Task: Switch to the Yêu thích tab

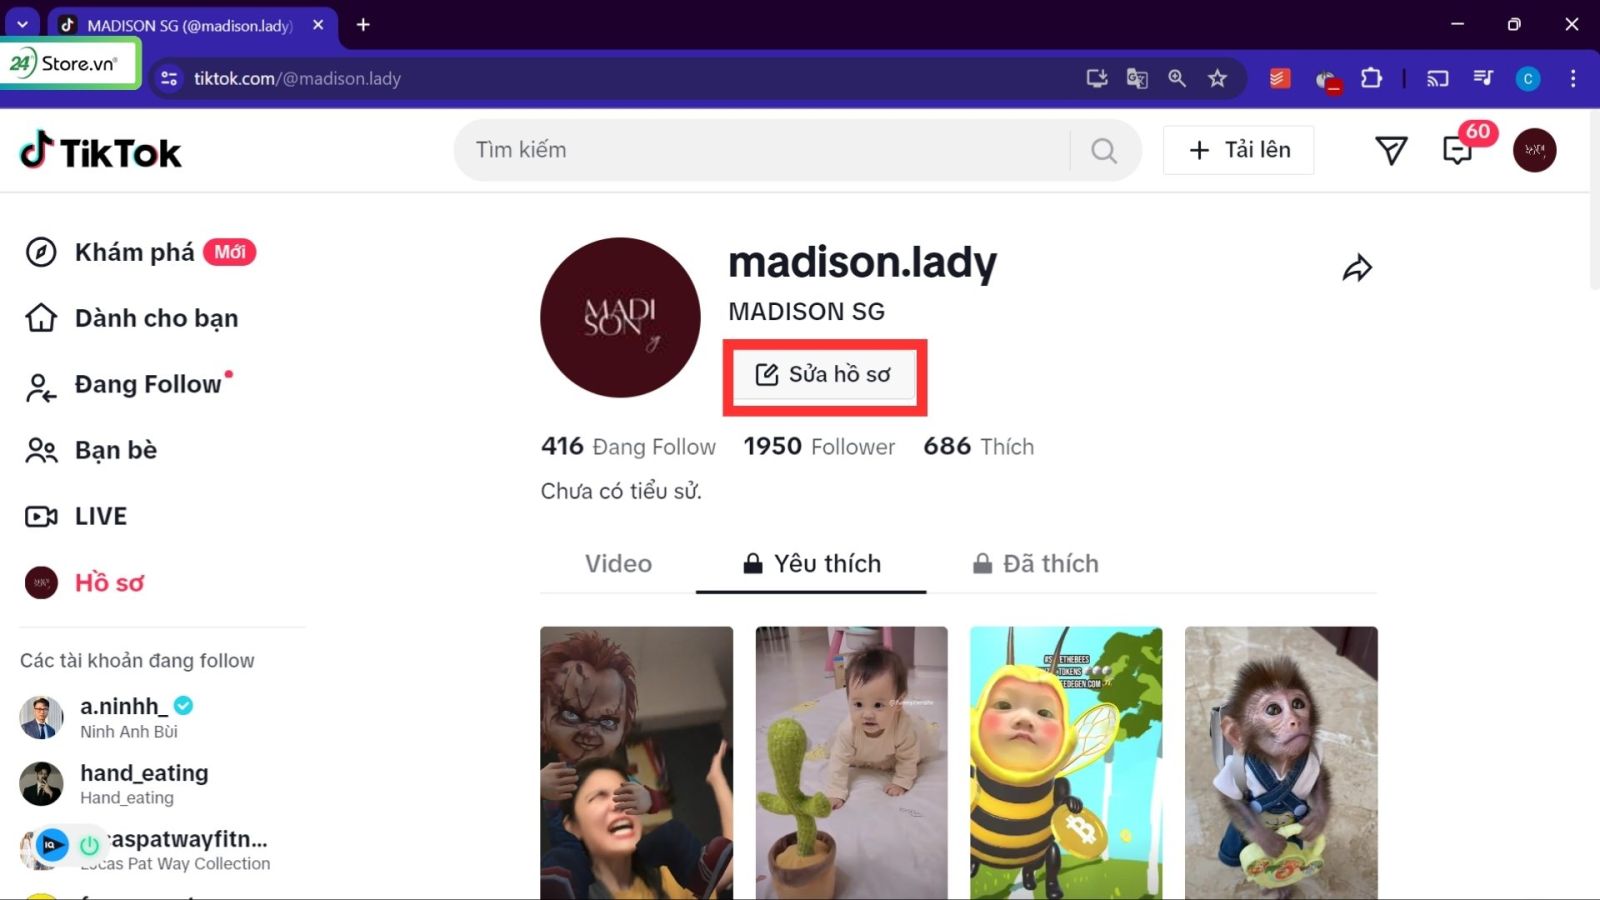Action: [x=811, y=563]
